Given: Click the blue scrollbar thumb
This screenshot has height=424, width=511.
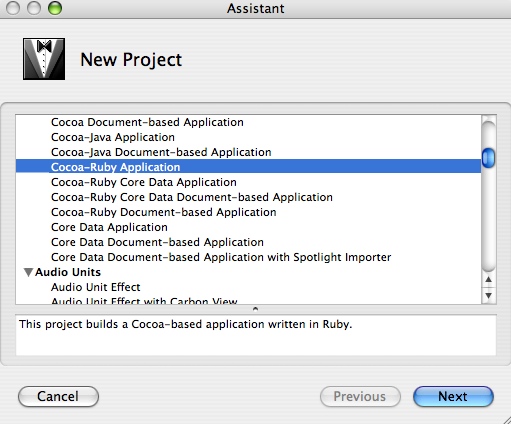Looking at the screenshot, I should pos(488,157).
